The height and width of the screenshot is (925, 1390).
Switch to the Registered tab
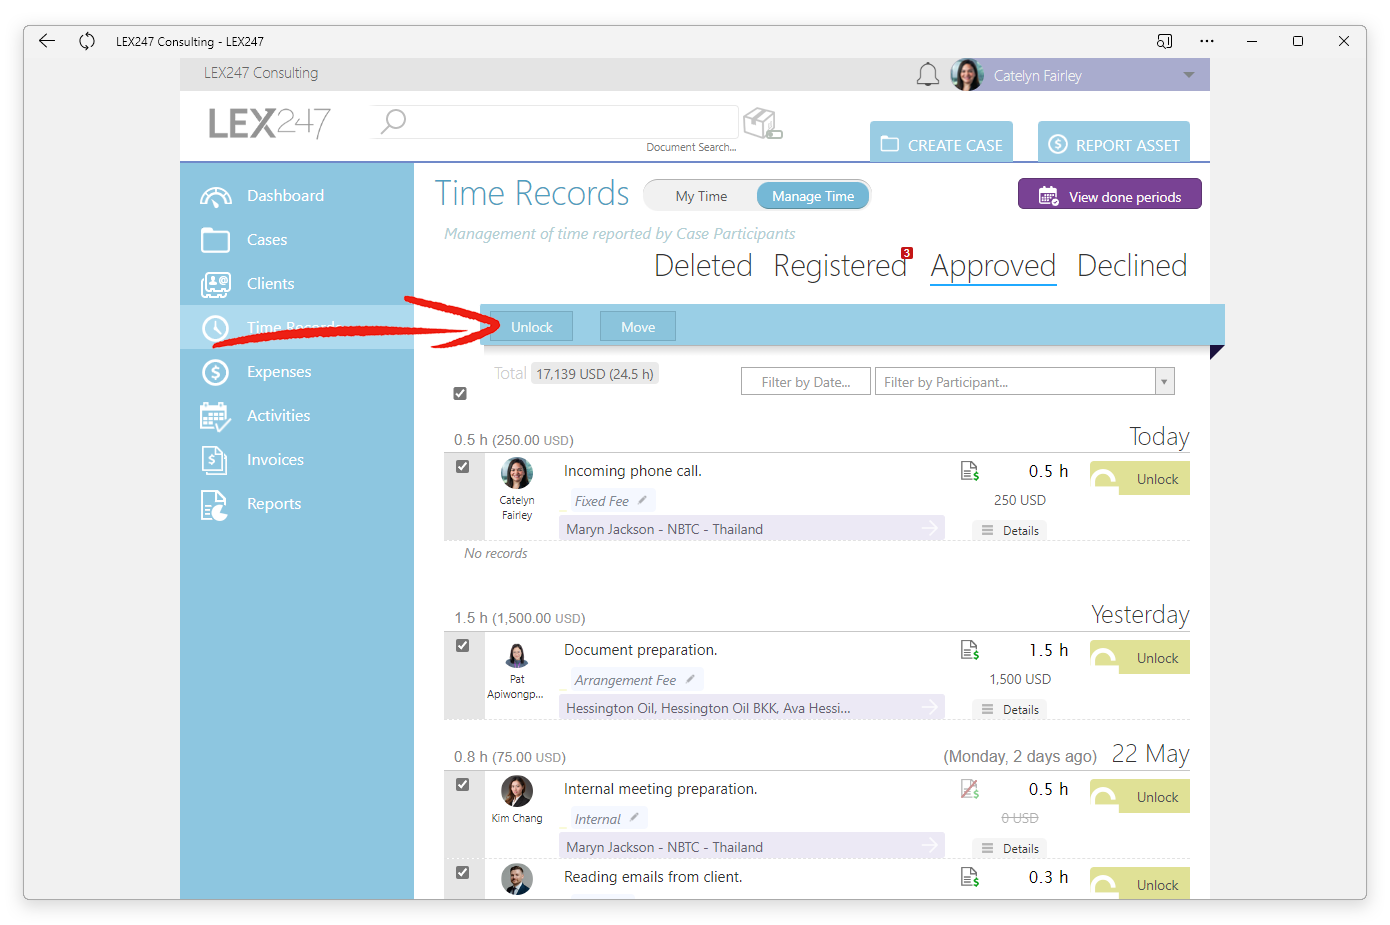coord(840,266)
